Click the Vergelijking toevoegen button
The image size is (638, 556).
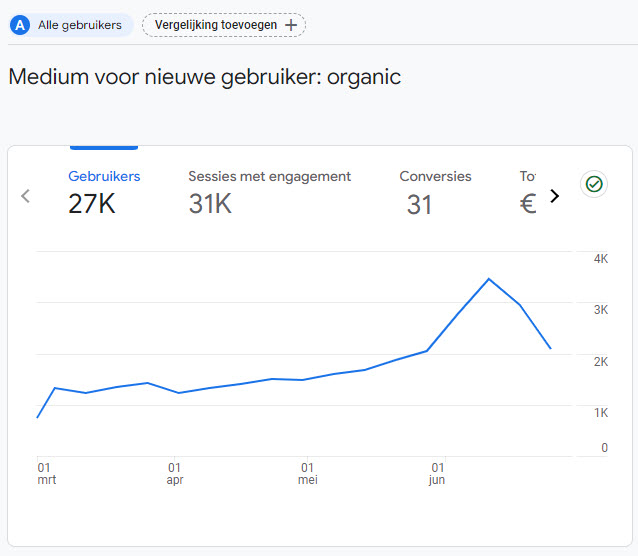(224, 25)
